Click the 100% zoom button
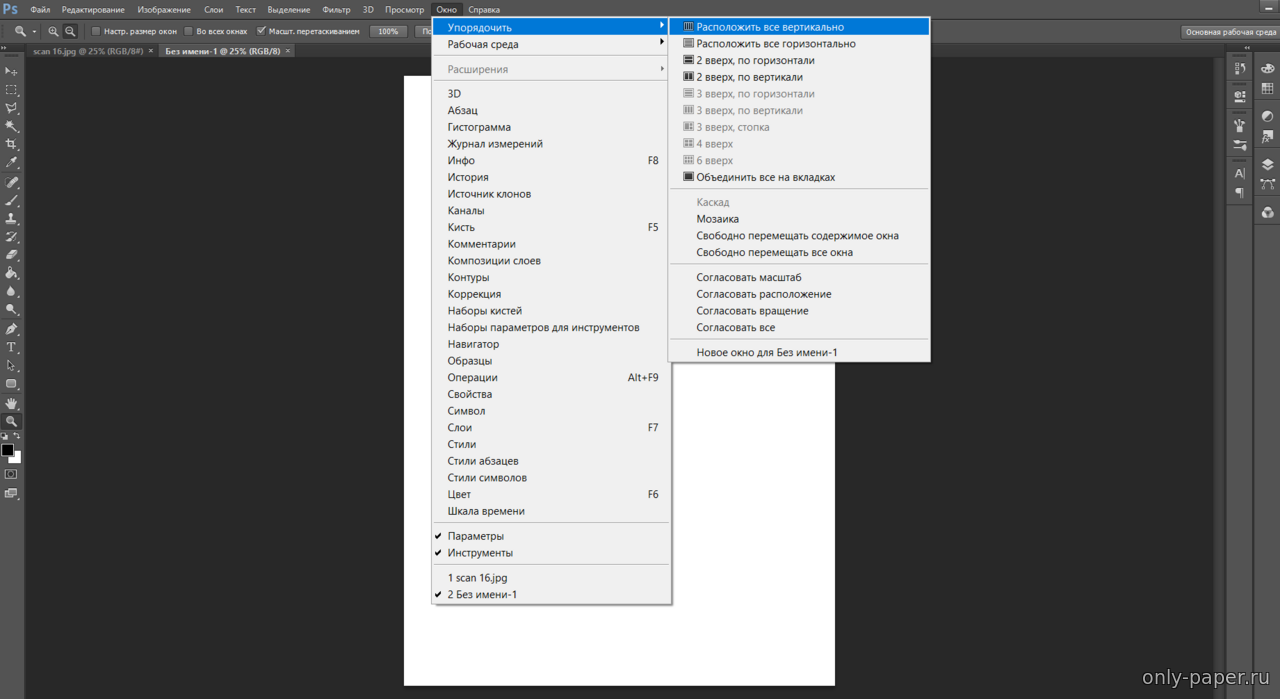1280x699 pixels. (x=388, y=31)
